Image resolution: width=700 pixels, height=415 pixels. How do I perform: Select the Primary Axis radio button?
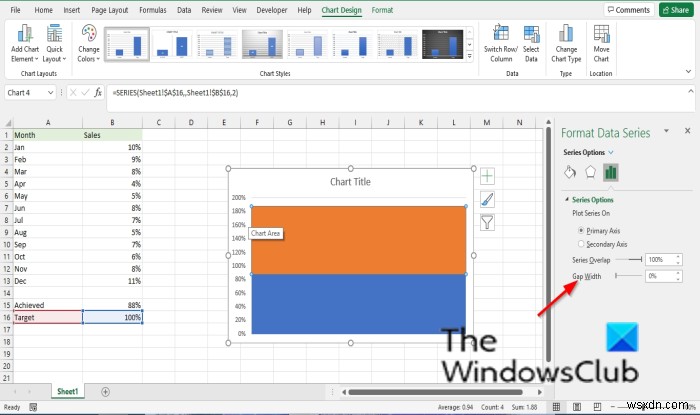(x=581, y=231)
